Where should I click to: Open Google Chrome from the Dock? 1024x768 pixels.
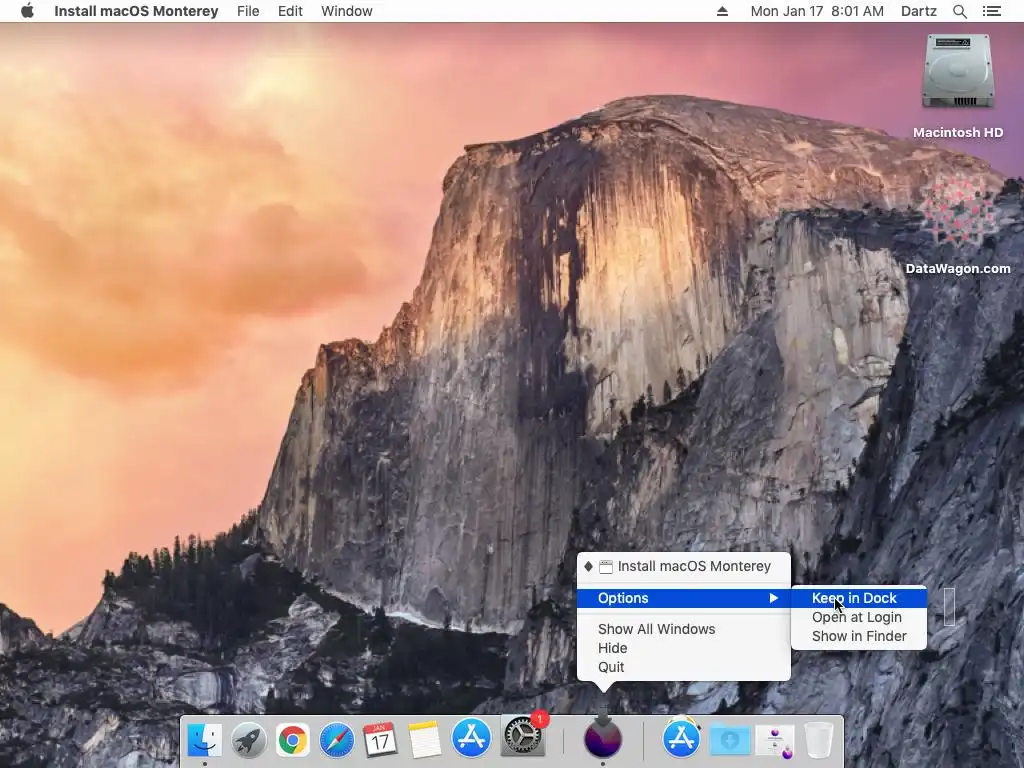293,740
